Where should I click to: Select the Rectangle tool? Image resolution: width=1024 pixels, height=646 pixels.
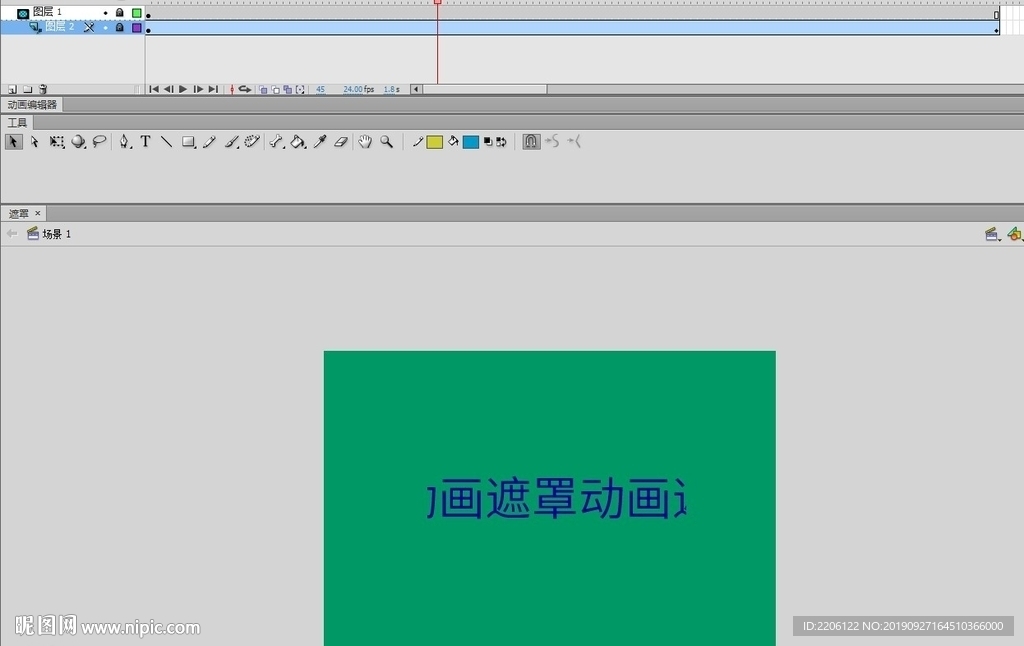(x=188, y=141)
